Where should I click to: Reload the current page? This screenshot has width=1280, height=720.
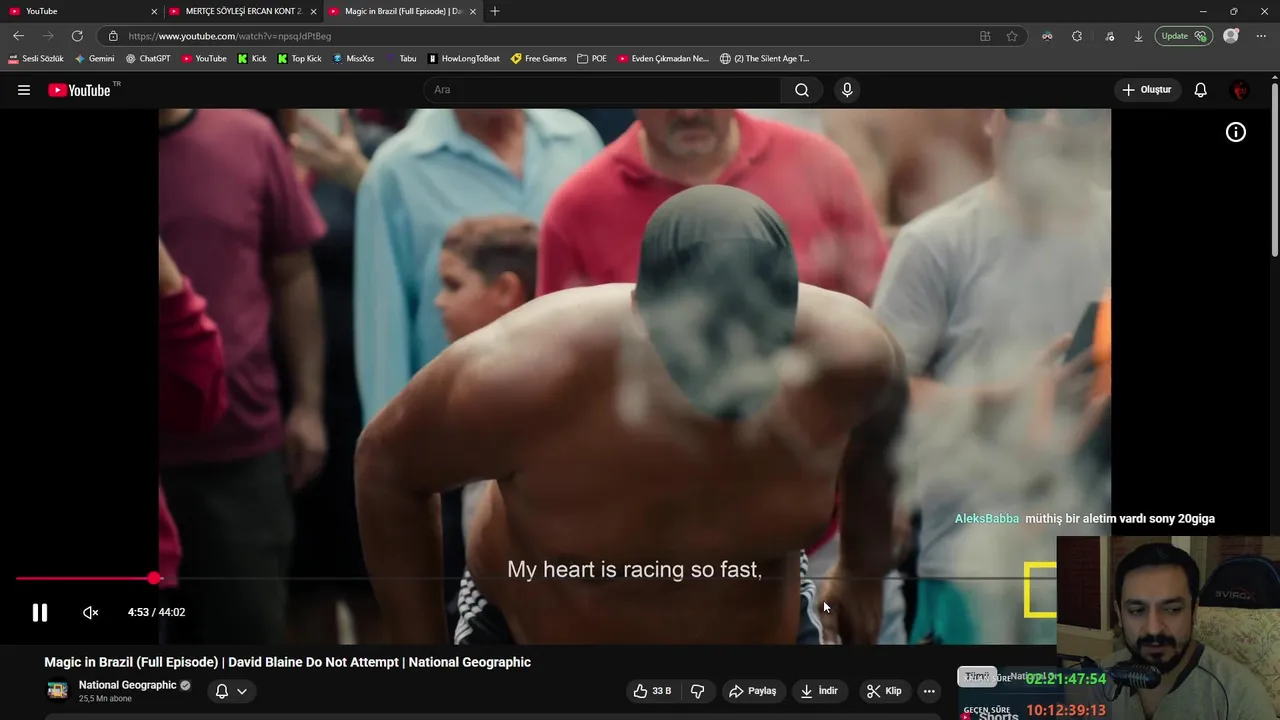click(x=77, y=36)
